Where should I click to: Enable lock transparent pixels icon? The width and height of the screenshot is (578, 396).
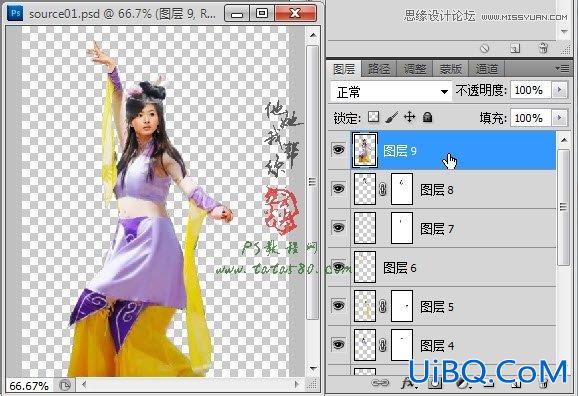tap(373, 118)
